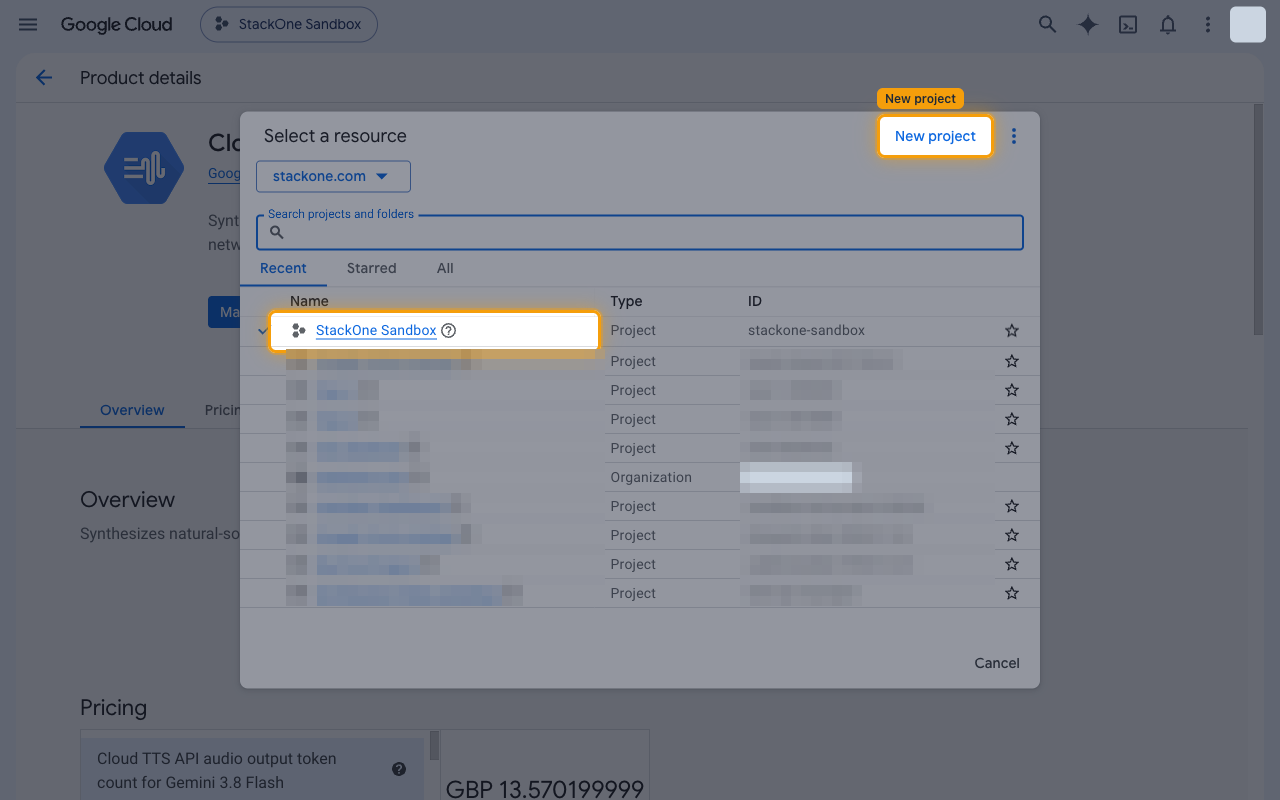The height and width of the screenshot is (800, 1280).
Task: Open the Gemini spark assistant icon
Action: [1088, 24]
